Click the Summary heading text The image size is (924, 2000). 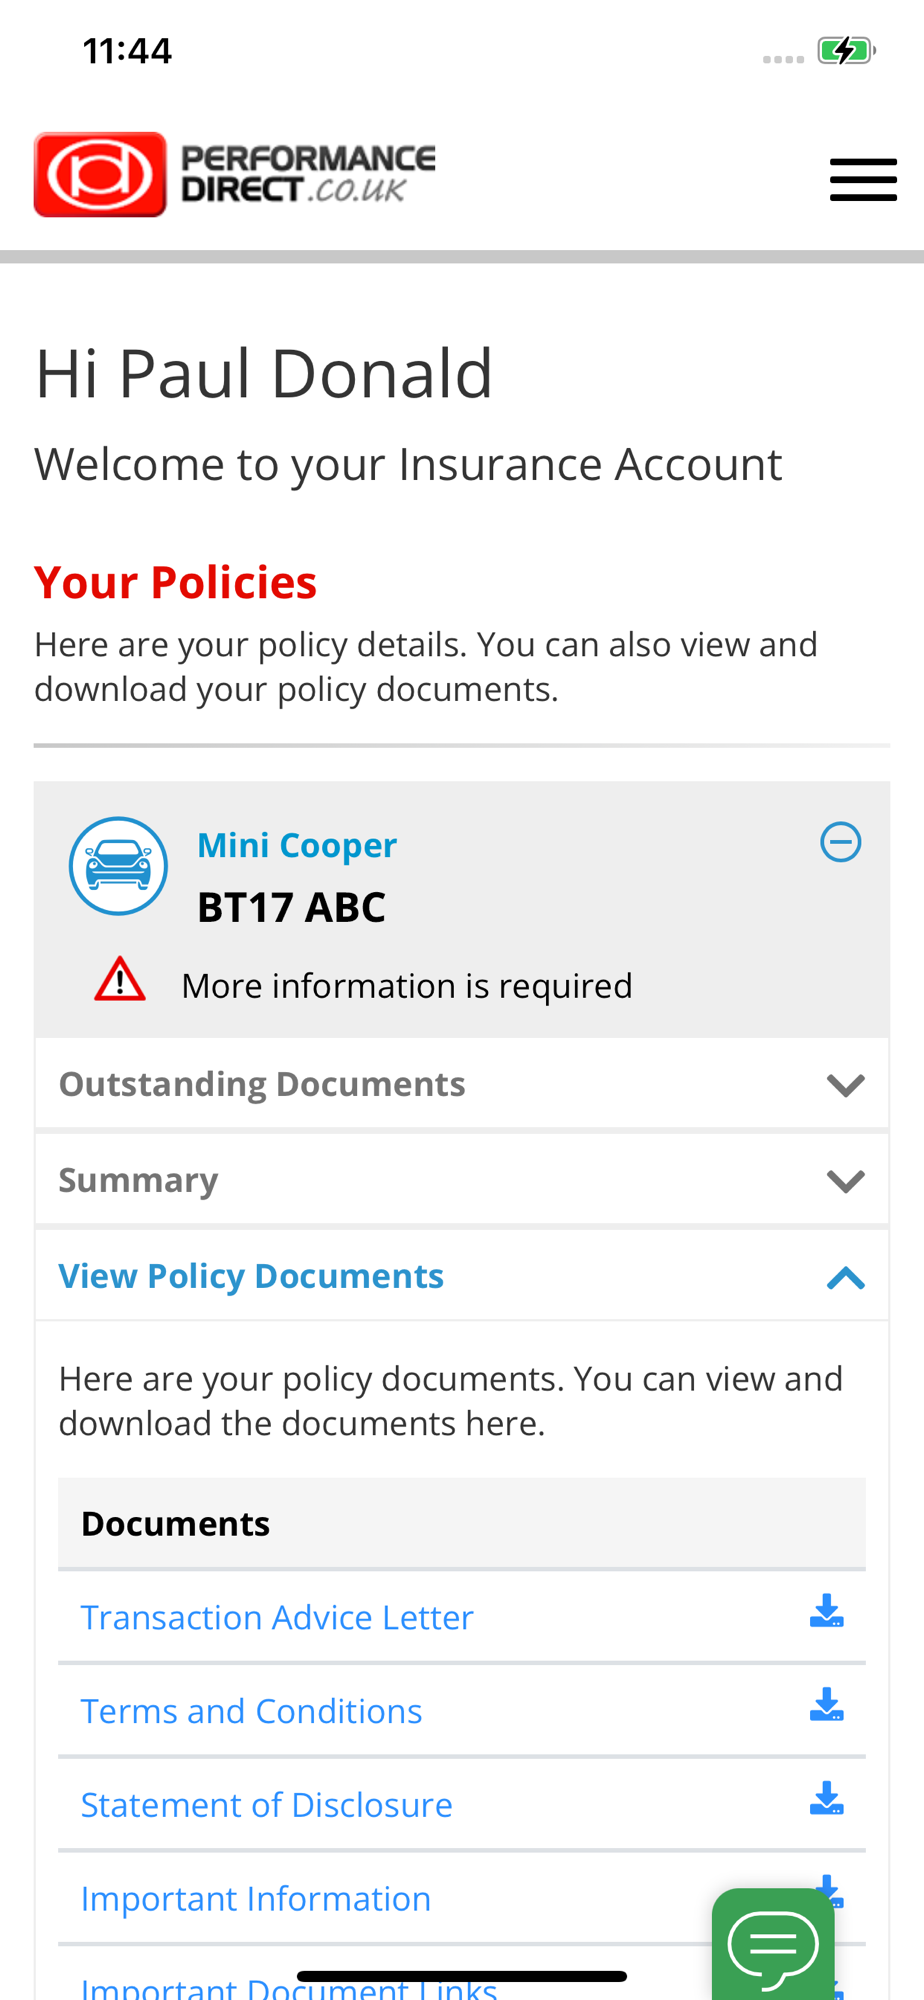tap(138, 1180)
